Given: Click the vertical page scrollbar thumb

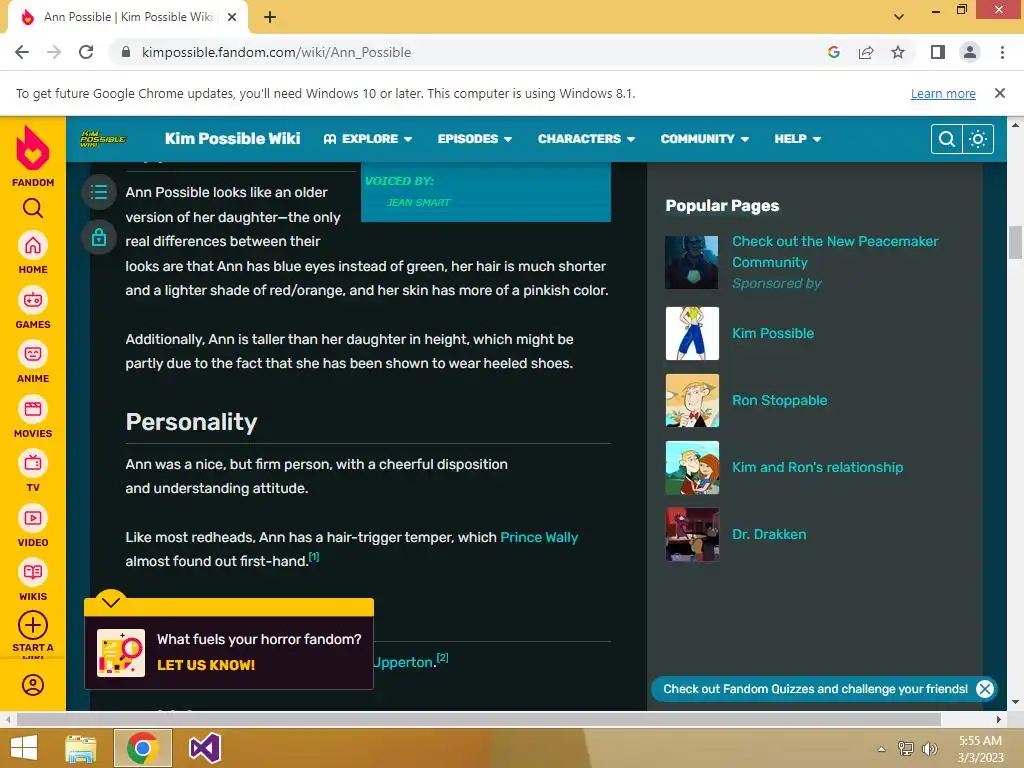Looking at the screenshot, I should pos(1015,242).
